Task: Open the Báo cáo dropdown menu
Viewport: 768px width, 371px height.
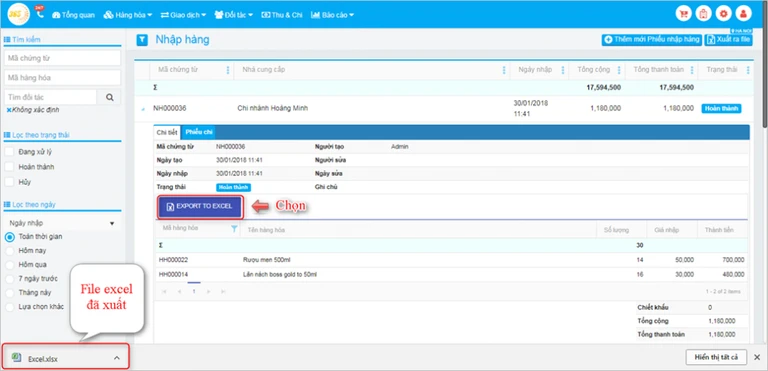Action: [x=332, y=15]
